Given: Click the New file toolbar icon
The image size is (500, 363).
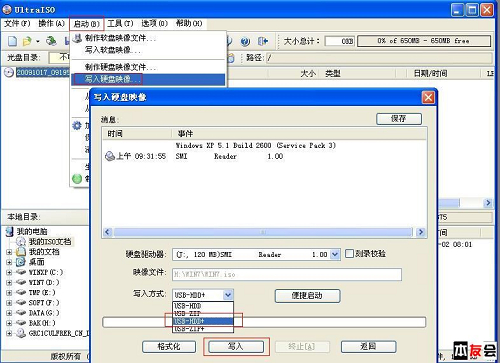Looking at the screenshot, I should 13,41.
